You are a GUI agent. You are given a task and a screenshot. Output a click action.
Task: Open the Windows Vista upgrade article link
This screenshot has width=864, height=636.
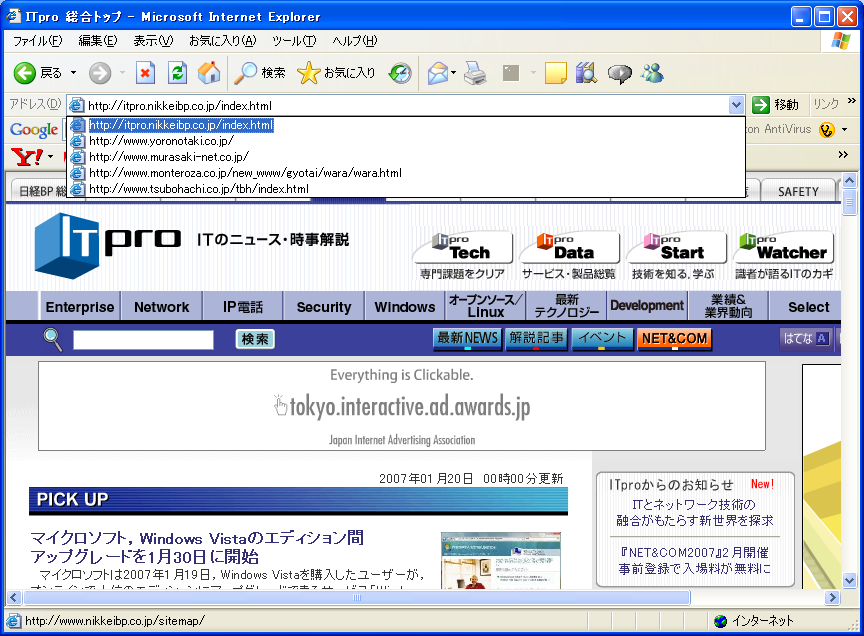click(197, 547)
